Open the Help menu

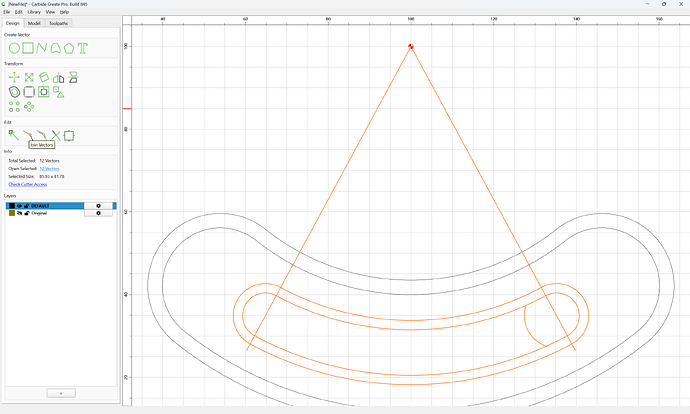(x=64, y=12)
